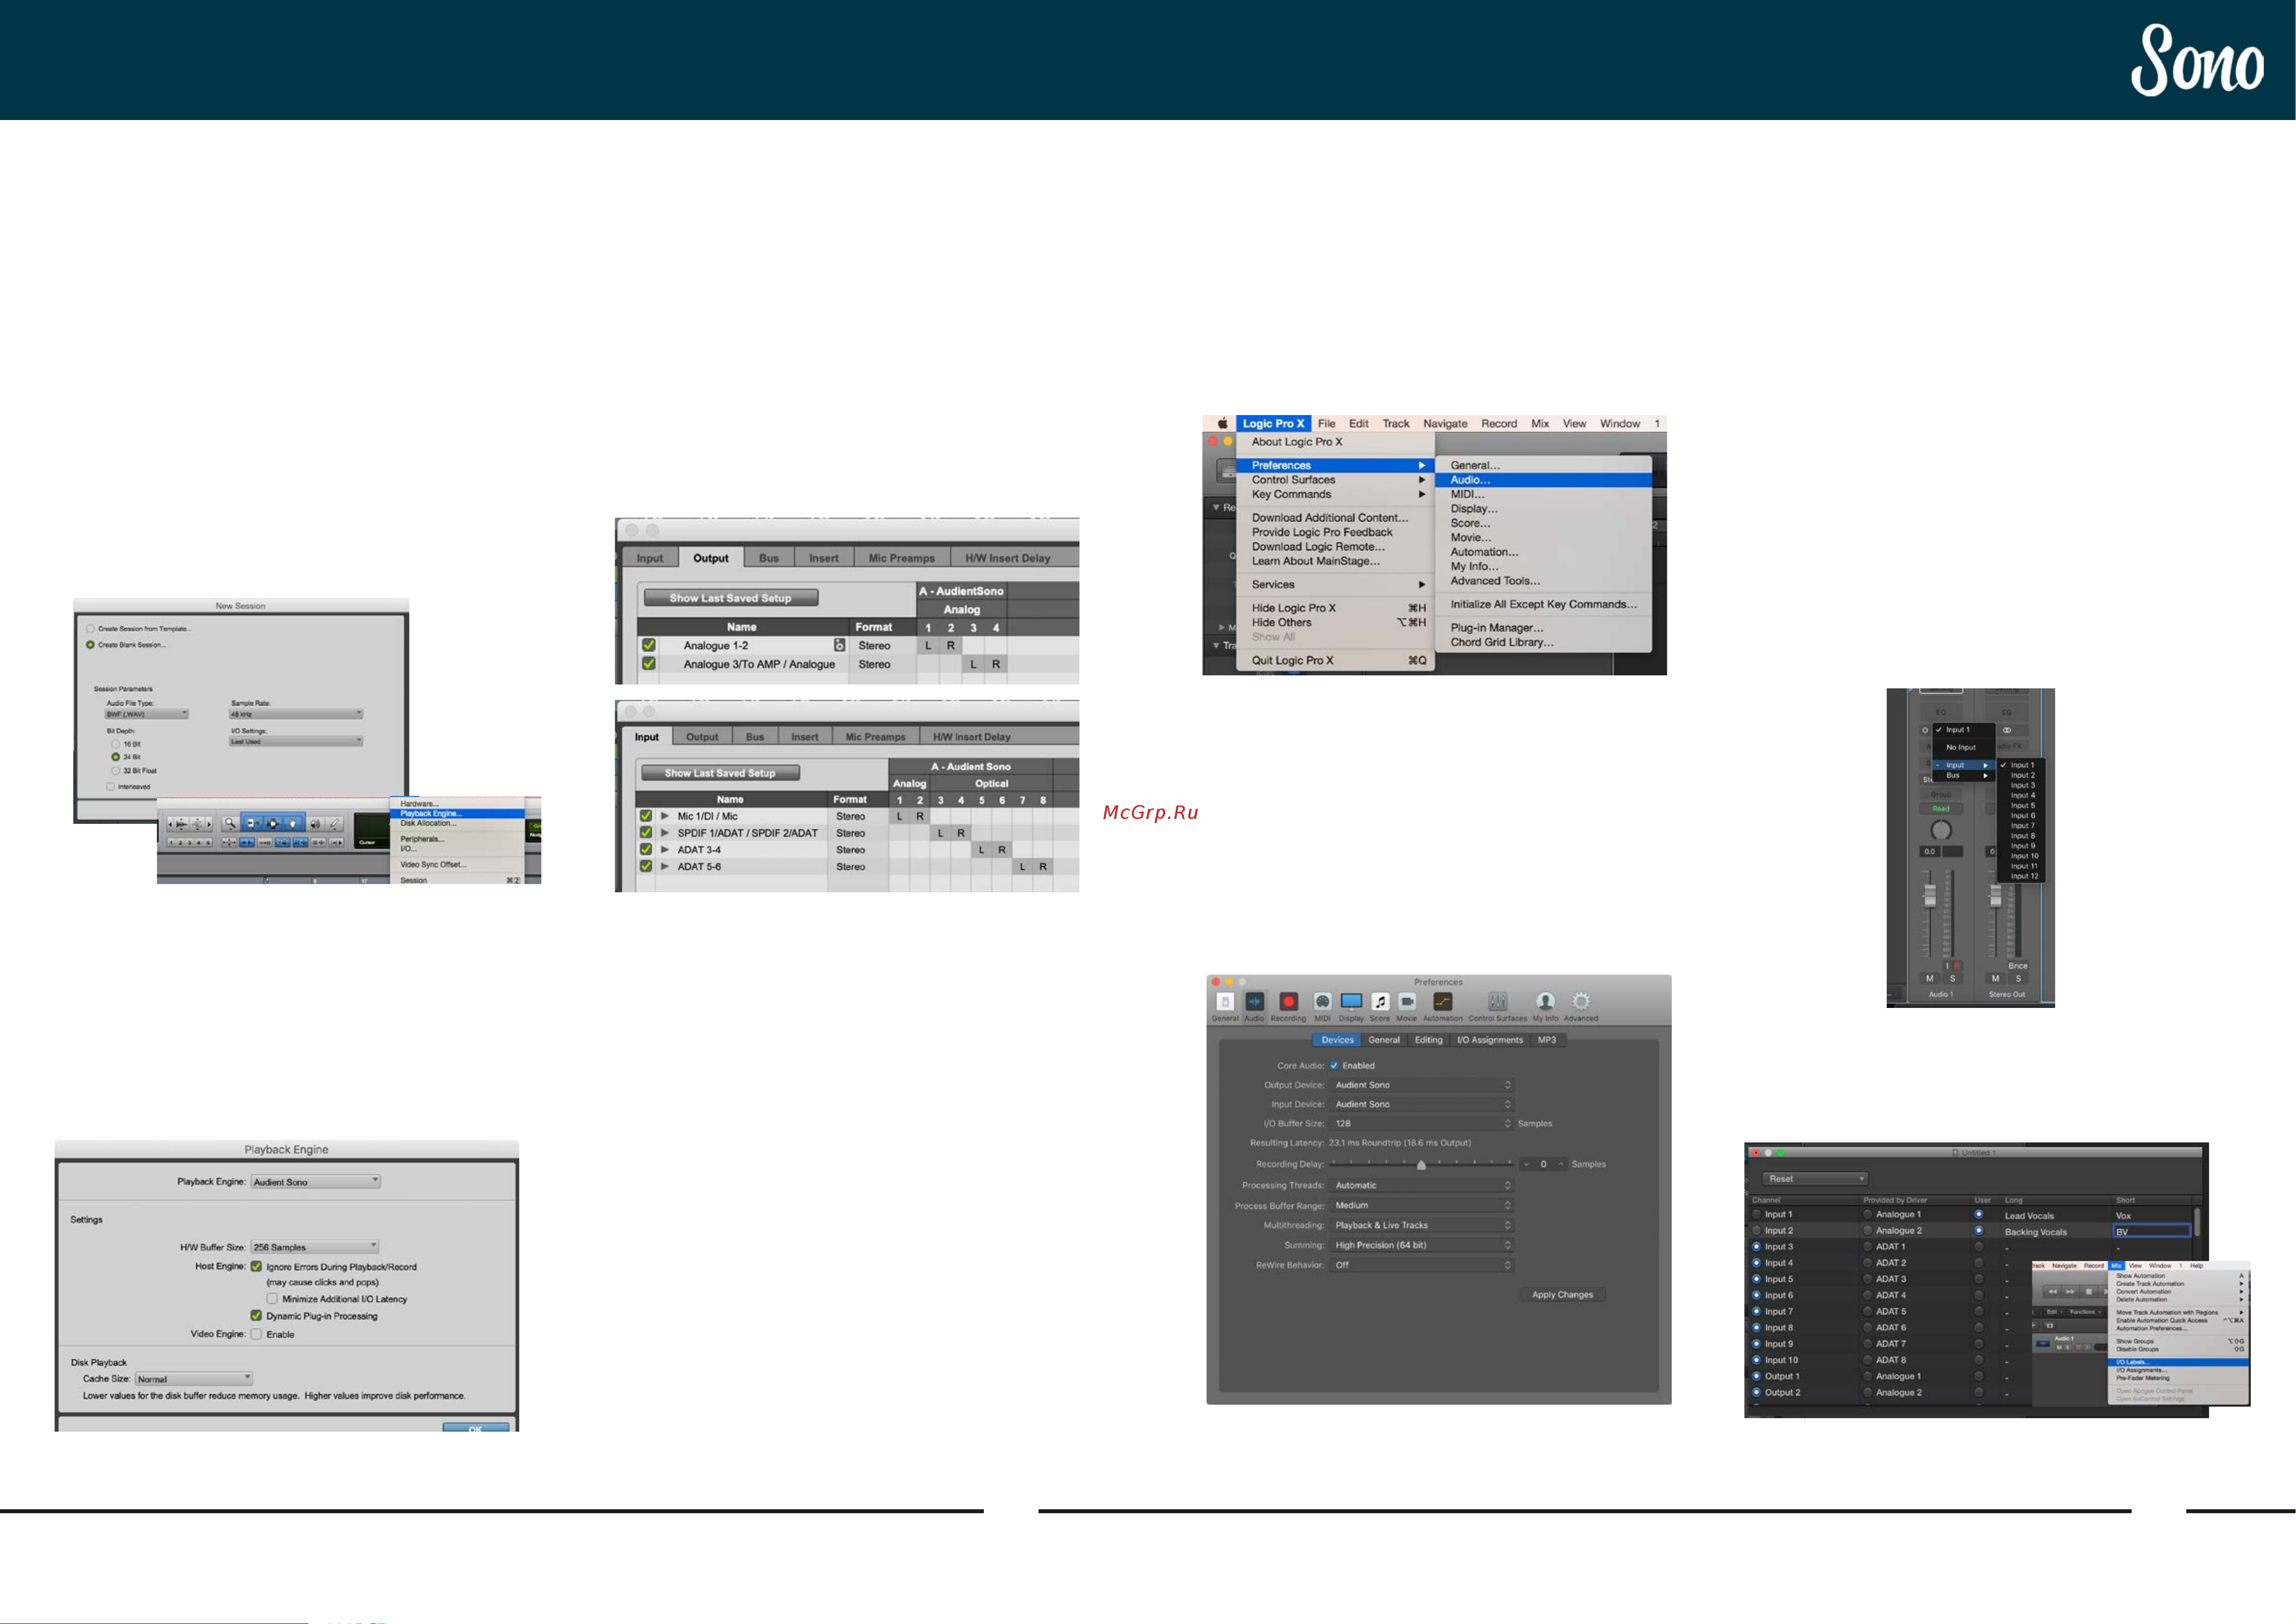Click the rewind transport button in Logic
Image resolution: width=2296 pixels, height=1624 pixels.
point(2052,1291)
